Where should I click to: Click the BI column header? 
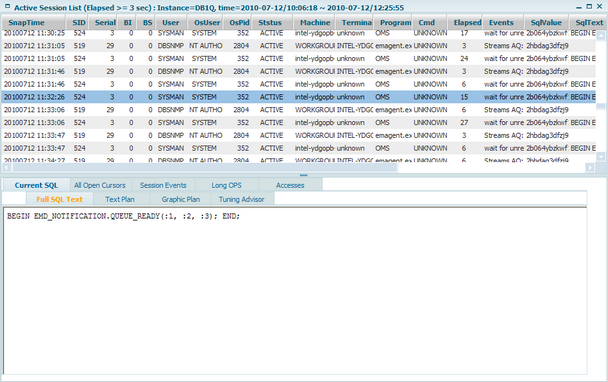click(x=128, y=22)
